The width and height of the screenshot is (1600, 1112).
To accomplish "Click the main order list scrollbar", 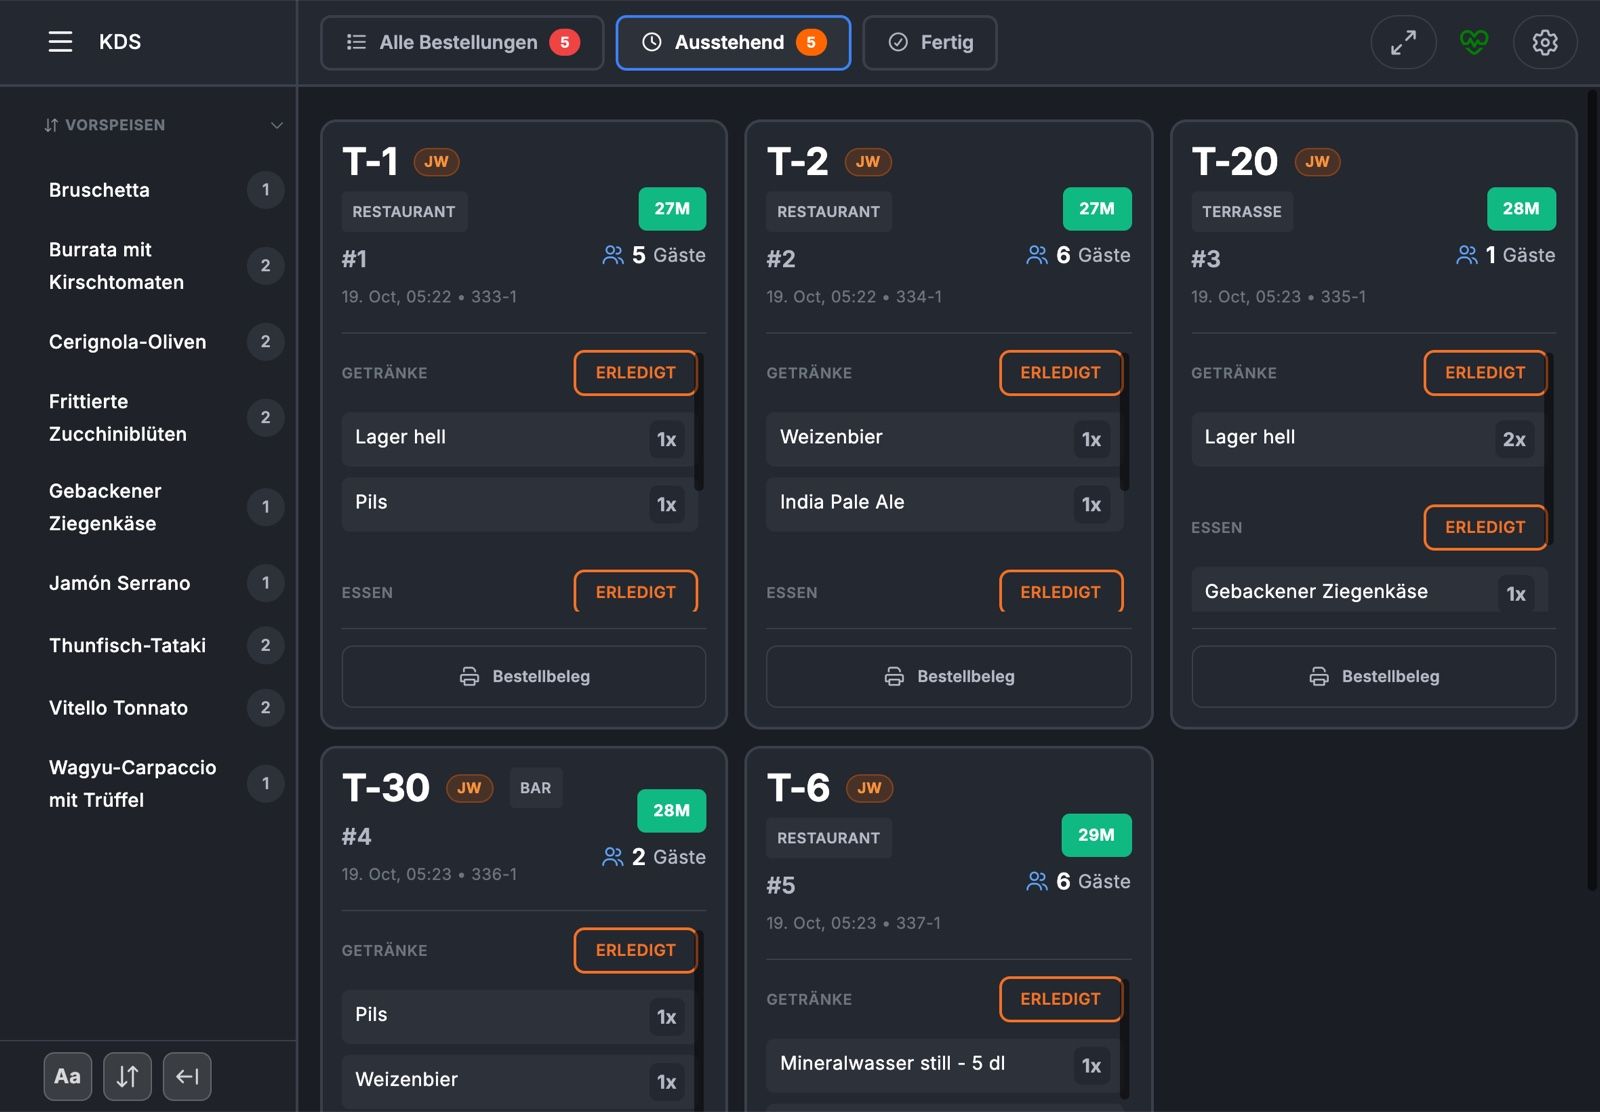I will pyautogui.click(x=1592, y=490).
